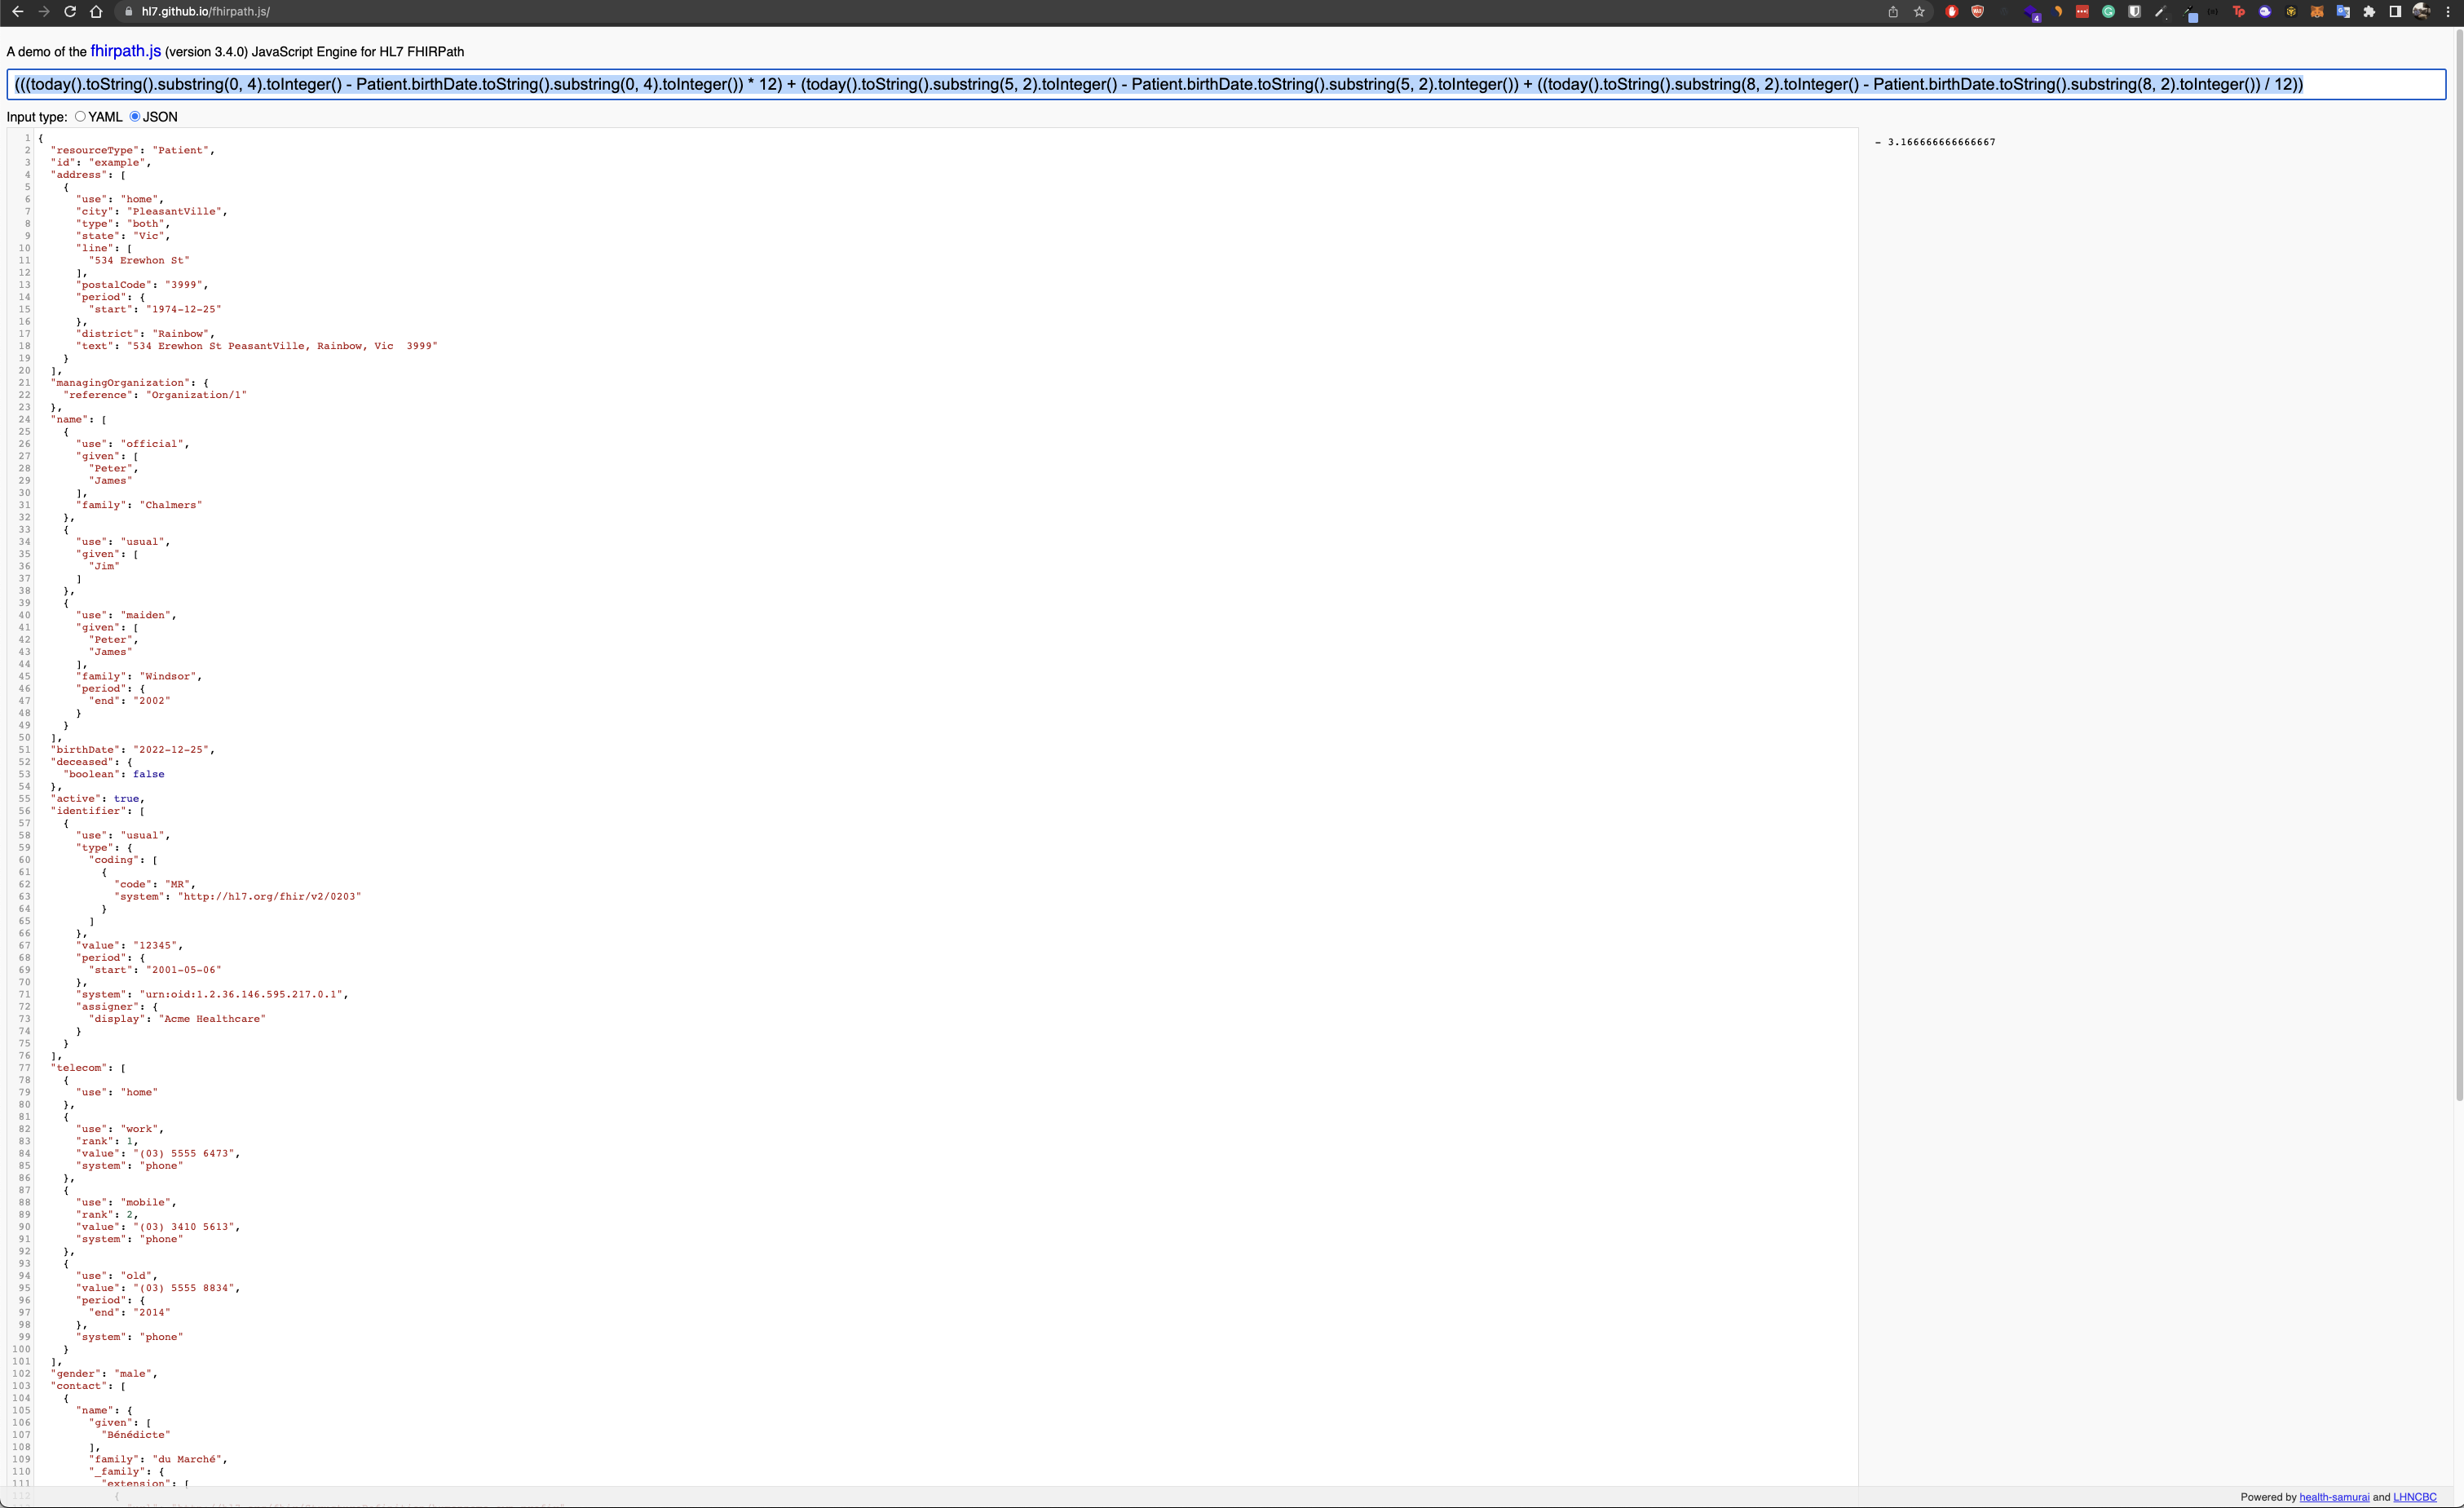Viewport: 2464px width, 1508px height.
Task: Bookmark this page with star icon
Action: pos(1919,12)
